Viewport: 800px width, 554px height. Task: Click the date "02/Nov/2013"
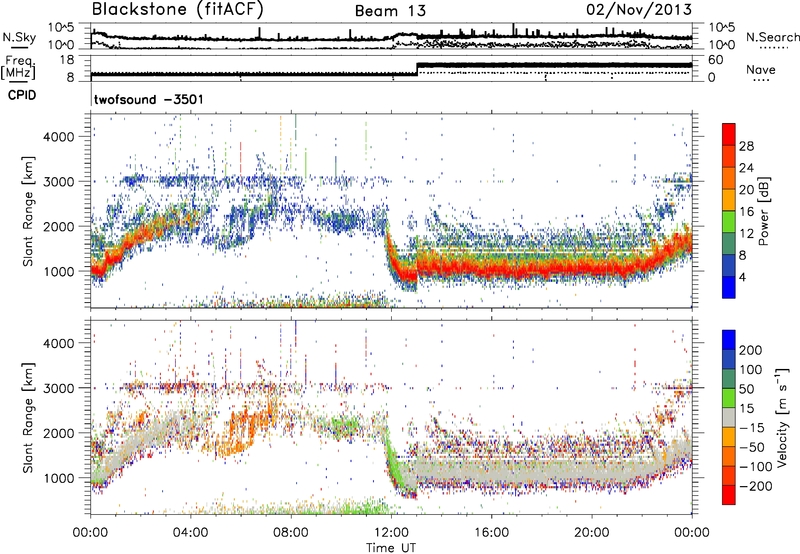639,9
